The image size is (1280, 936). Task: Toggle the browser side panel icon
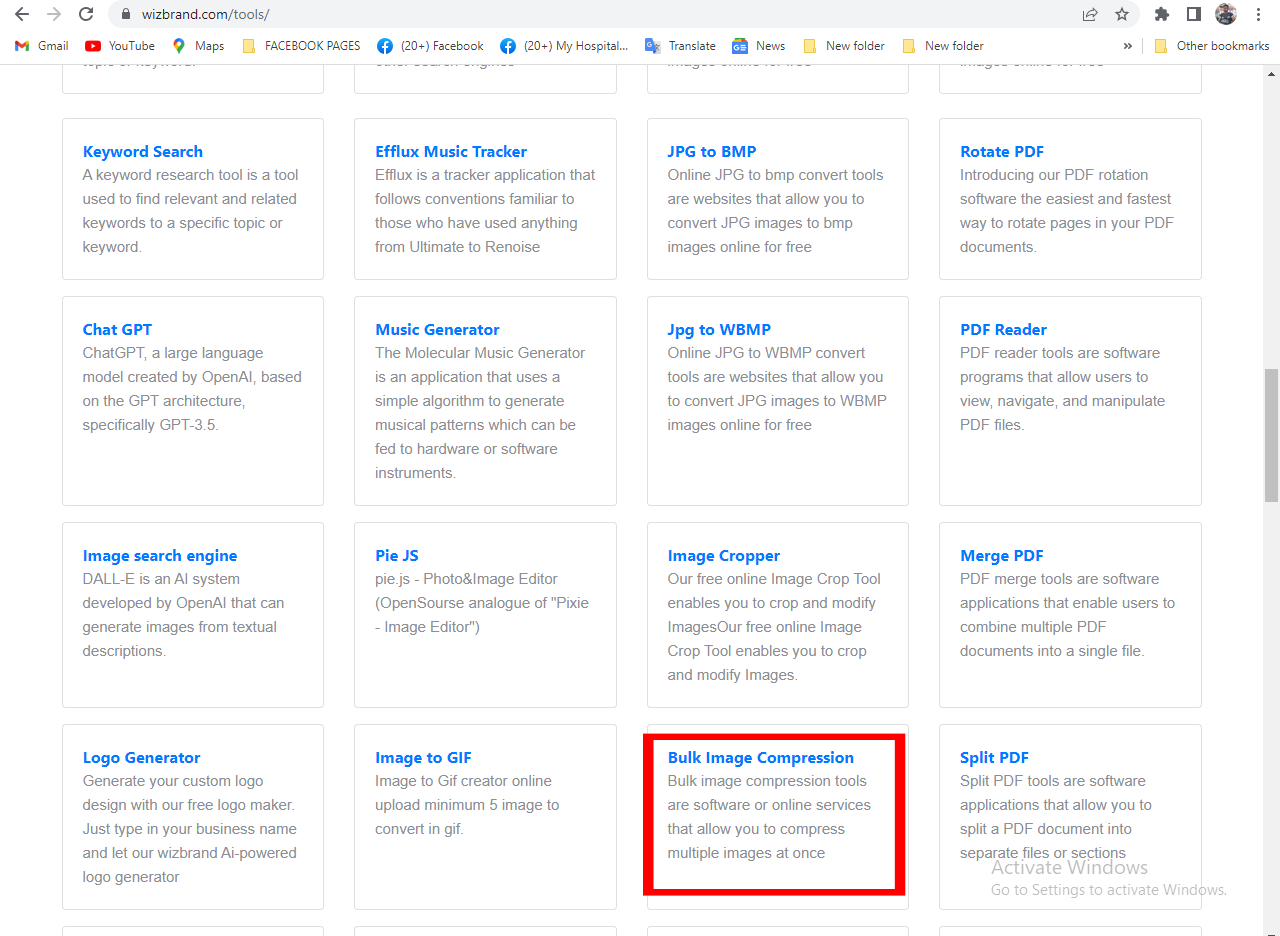point(1193,14)
